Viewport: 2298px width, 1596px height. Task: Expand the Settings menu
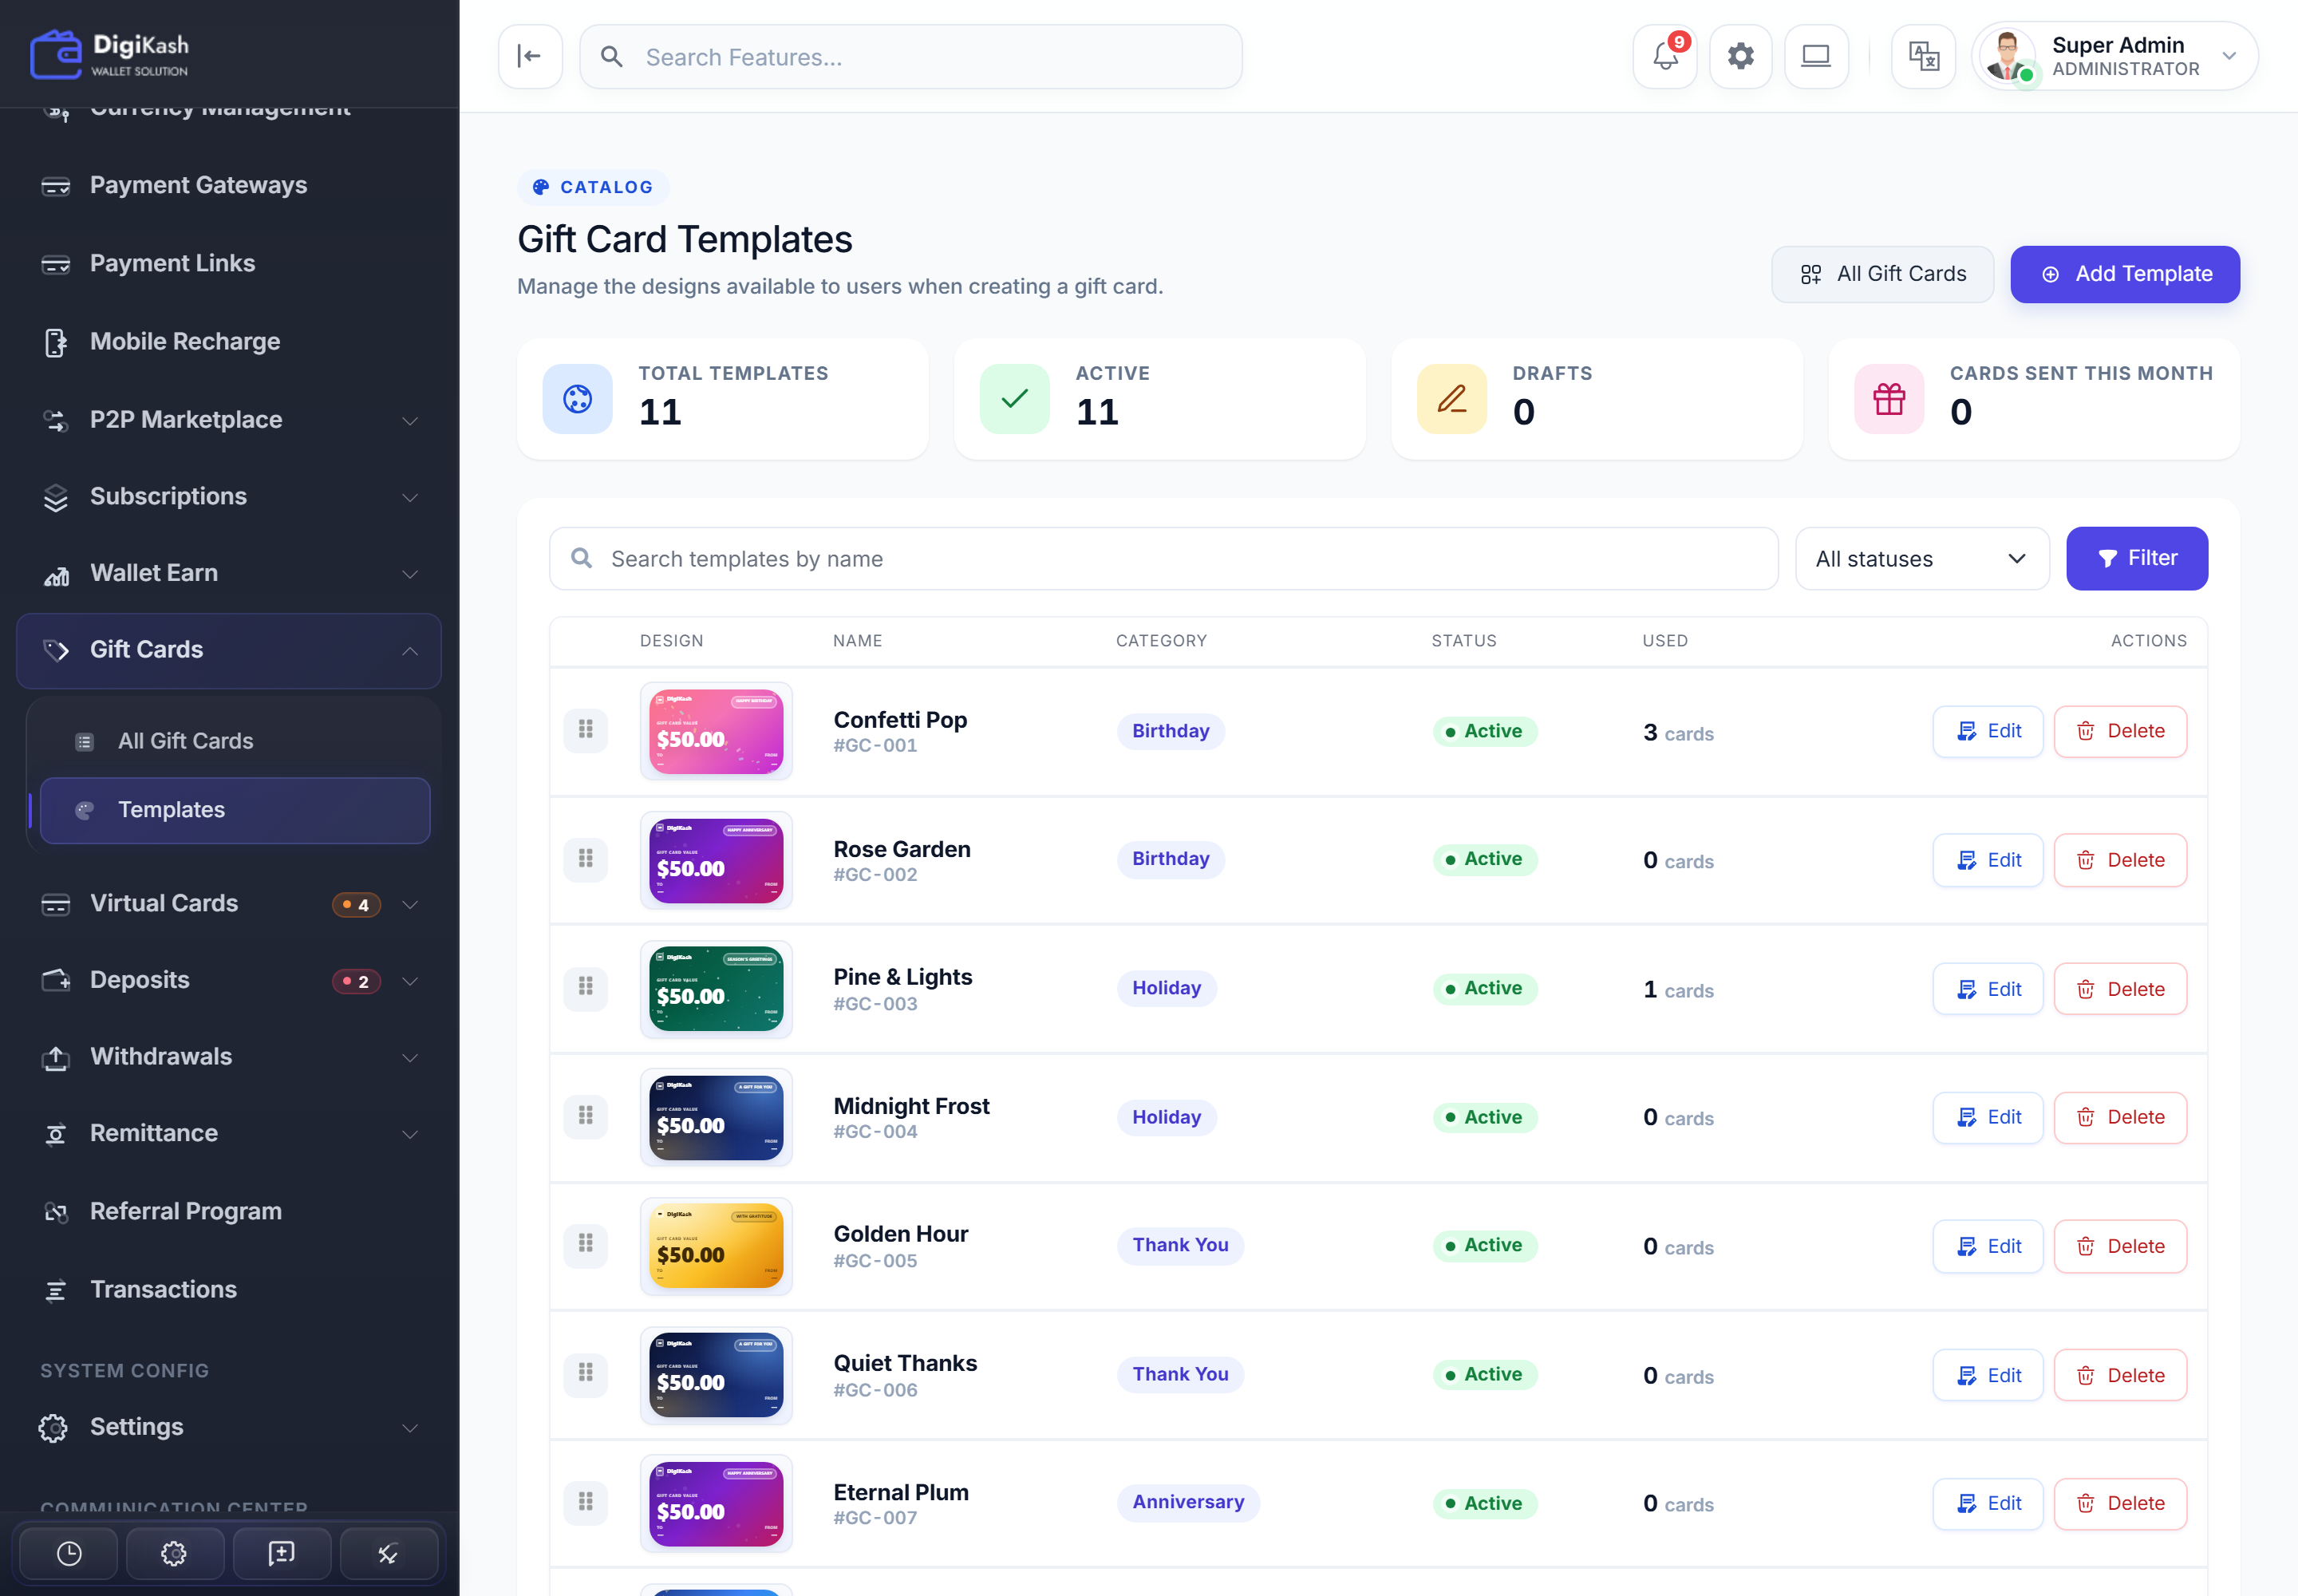[x=410, y=1428]
